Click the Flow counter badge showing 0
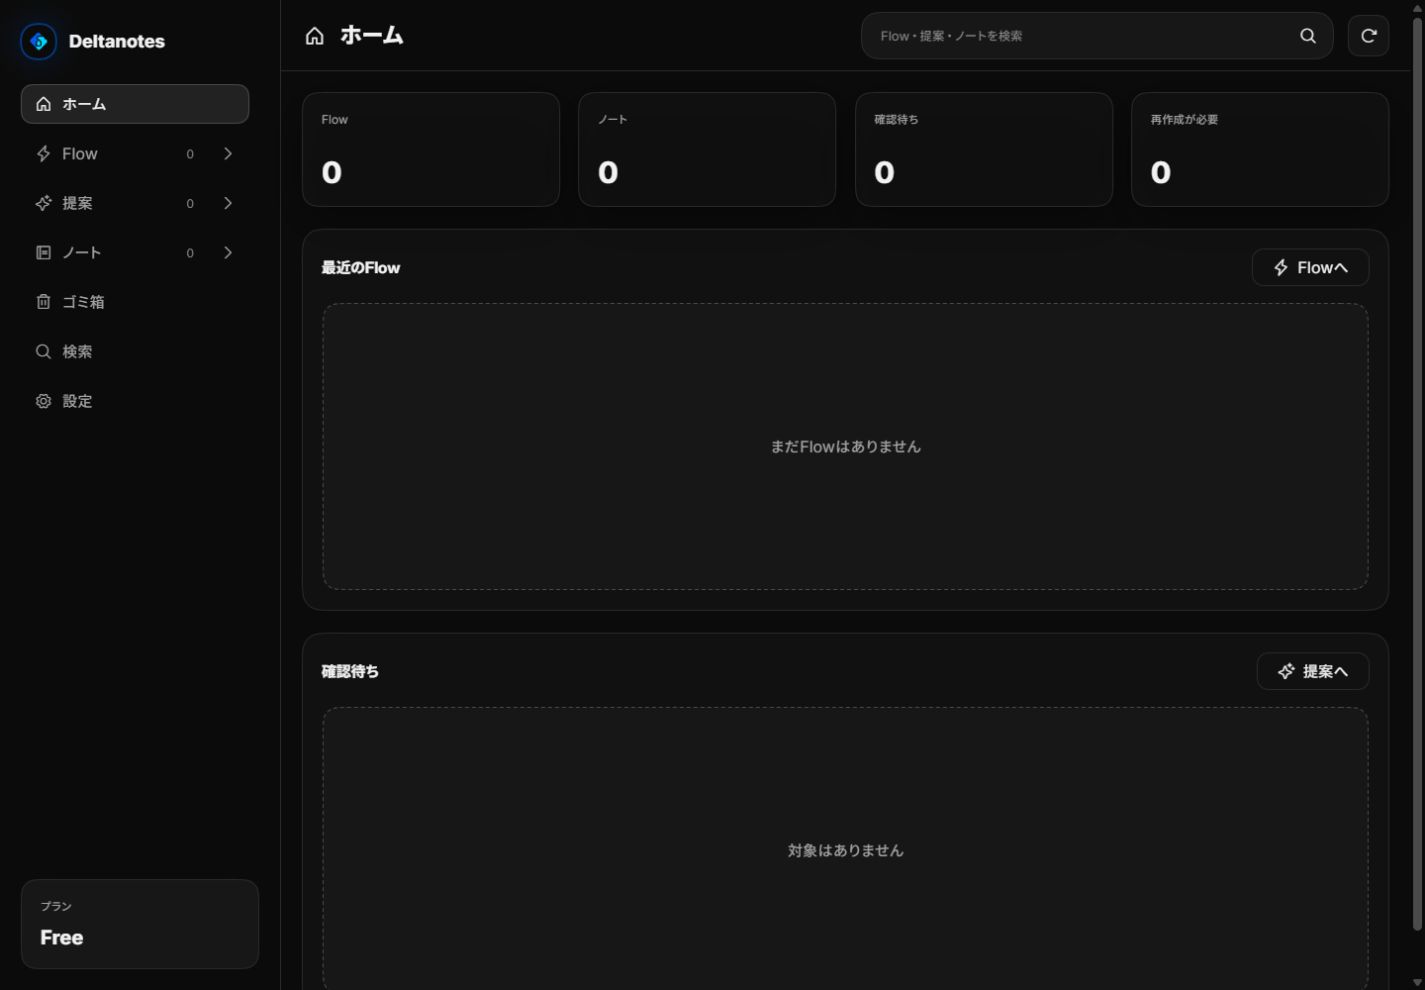The image size is (1425, 990). point(190,154)
